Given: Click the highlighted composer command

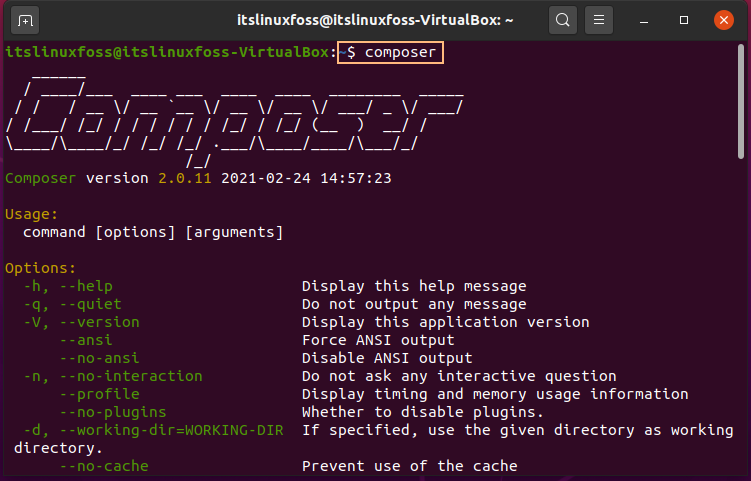Looking at the screenshot, I should [390, 52].
